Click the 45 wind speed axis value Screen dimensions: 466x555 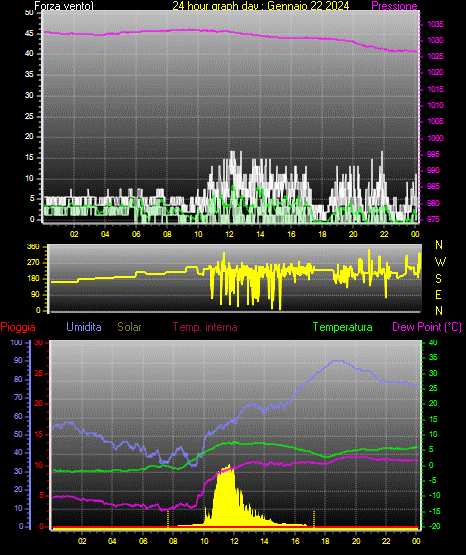(x=29, y=34)
